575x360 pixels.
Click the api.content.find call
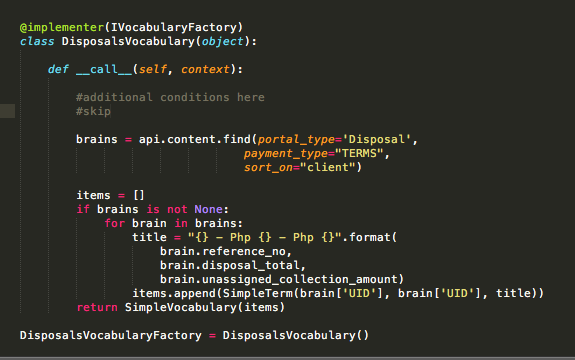pyautogui.click(x=195, y=139)
